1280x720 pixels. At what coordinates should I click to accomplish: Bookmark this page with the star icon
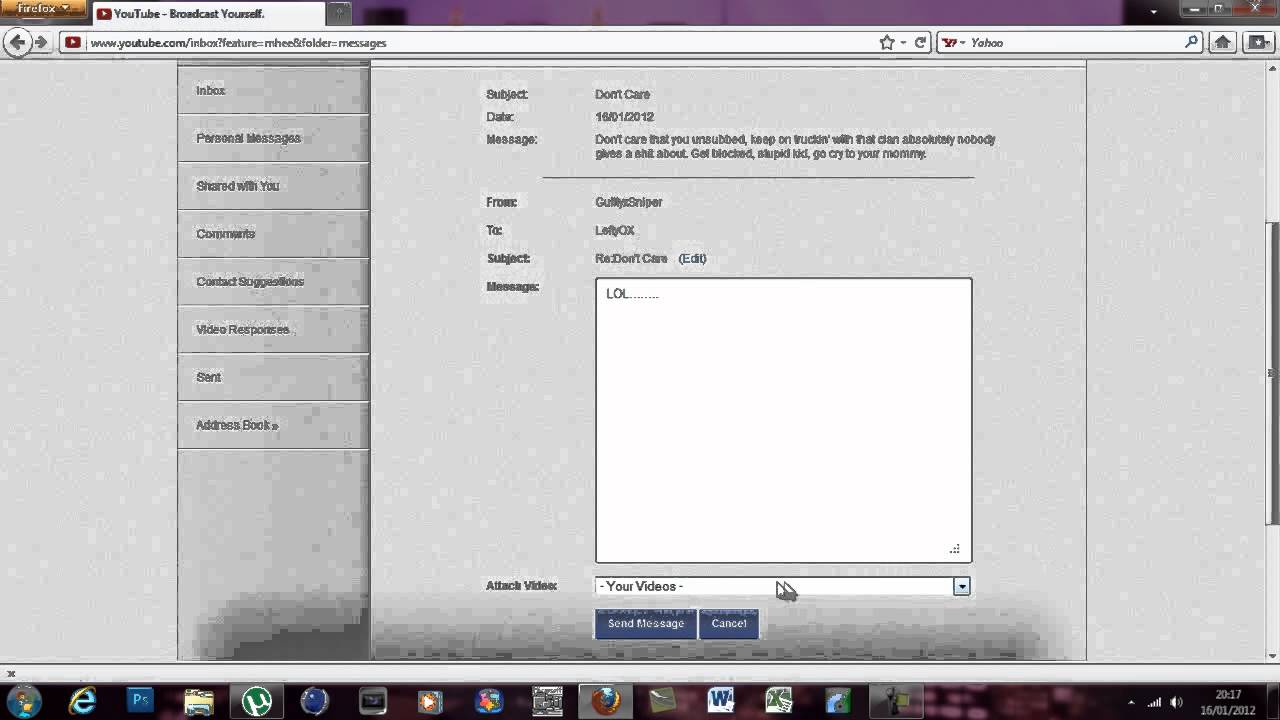pos(886,42)
